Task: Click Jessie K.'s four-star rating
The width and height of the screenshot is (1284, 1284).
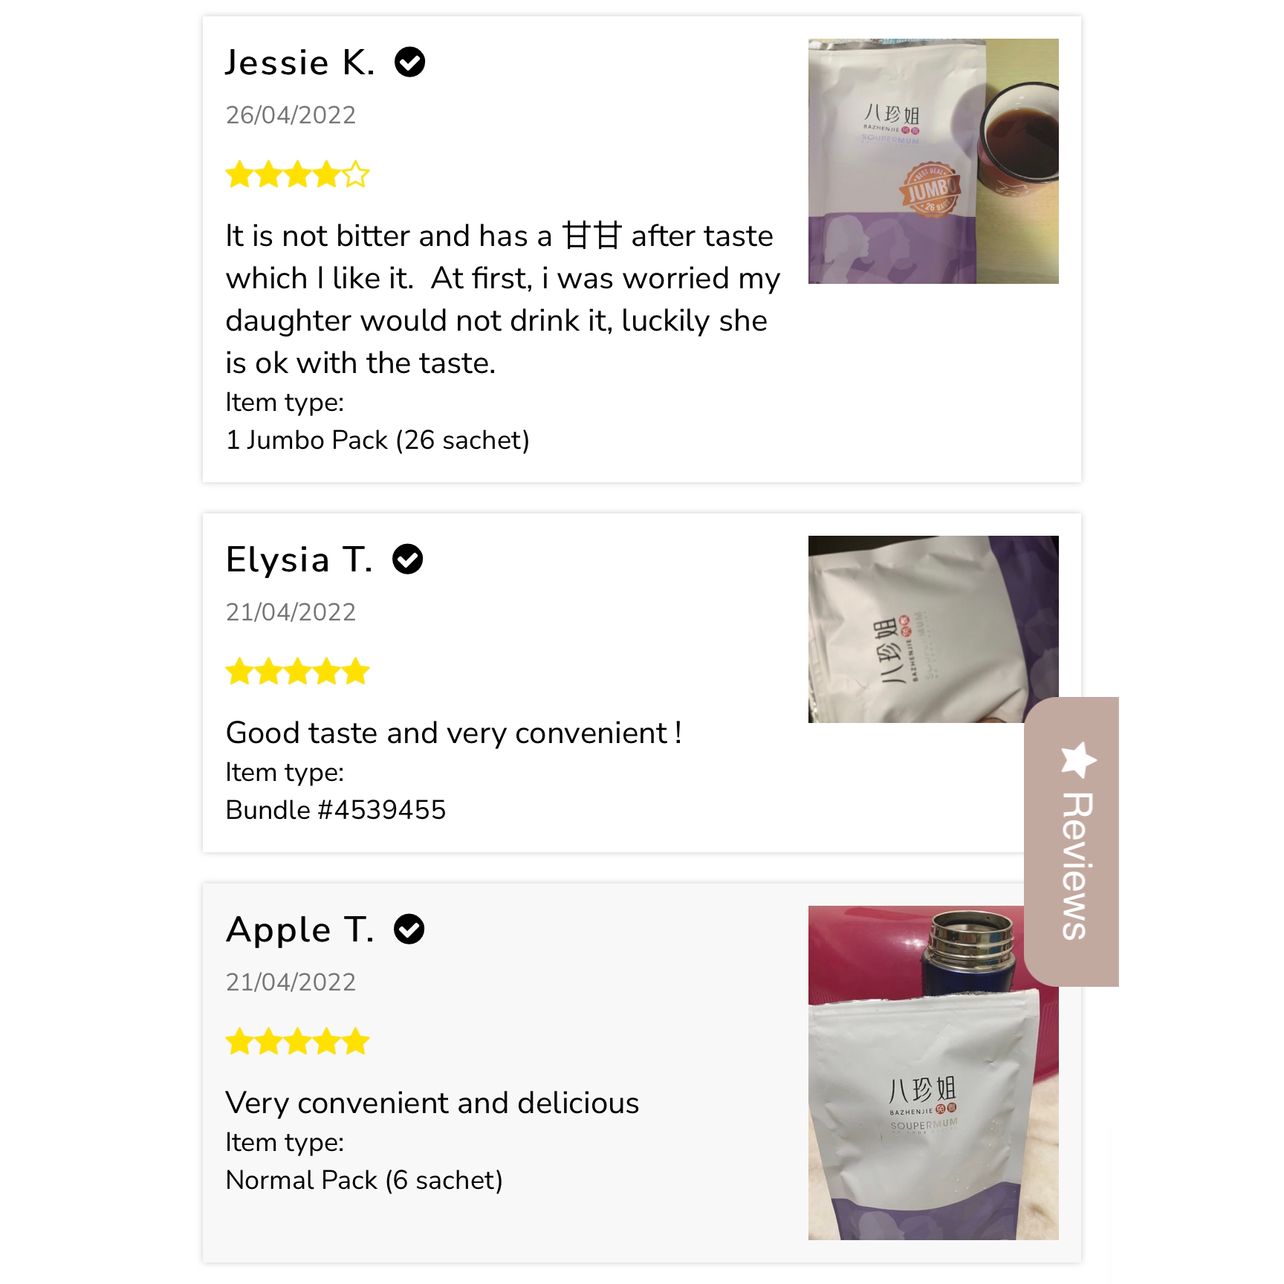Action: coord(298,175)
